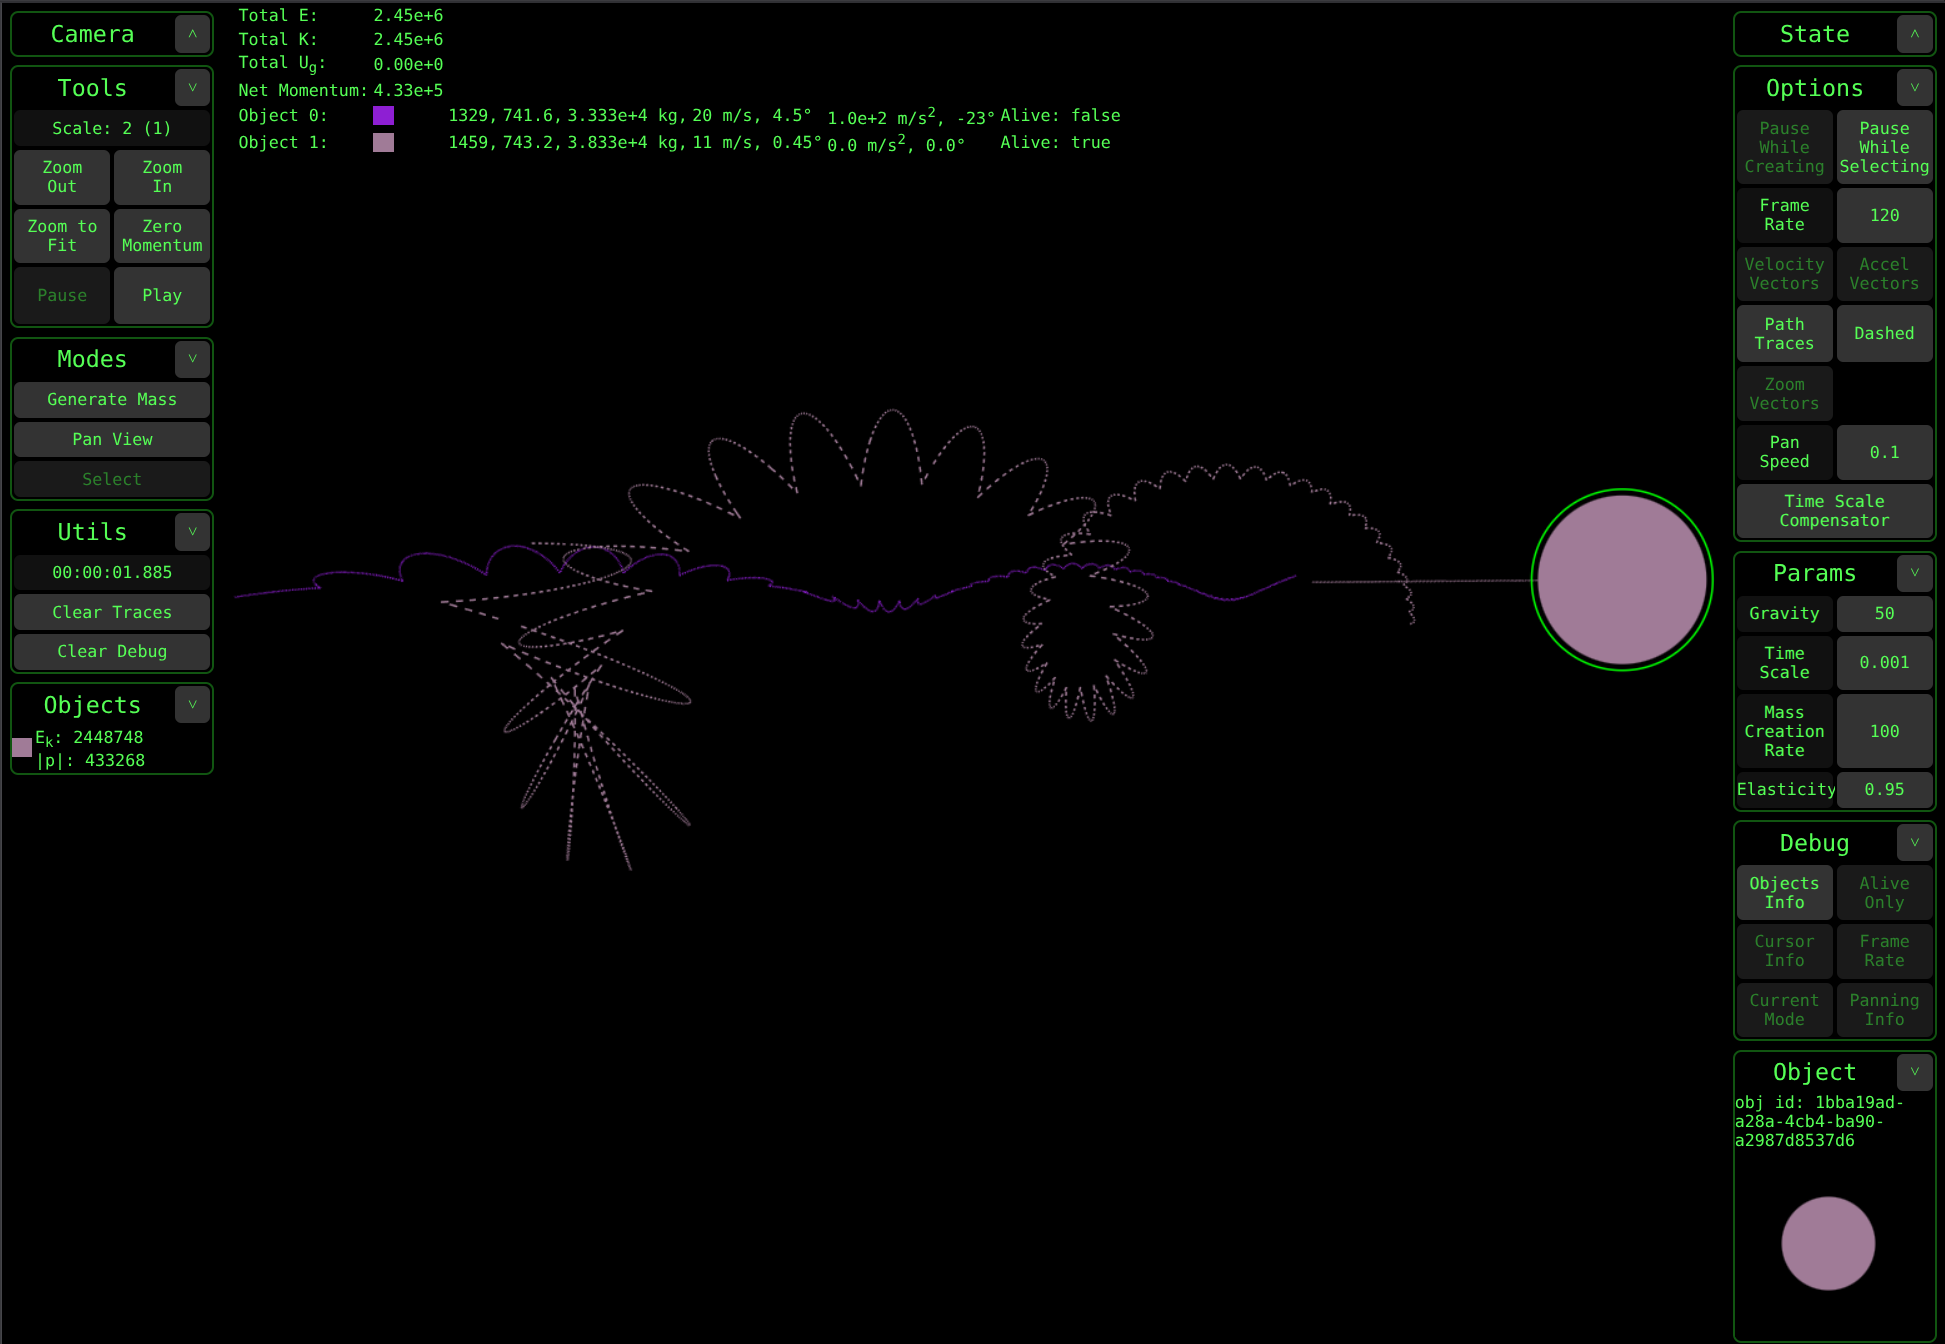Switch to Generate Mass mode
Screen dimensions: 1945x1344
112,400
